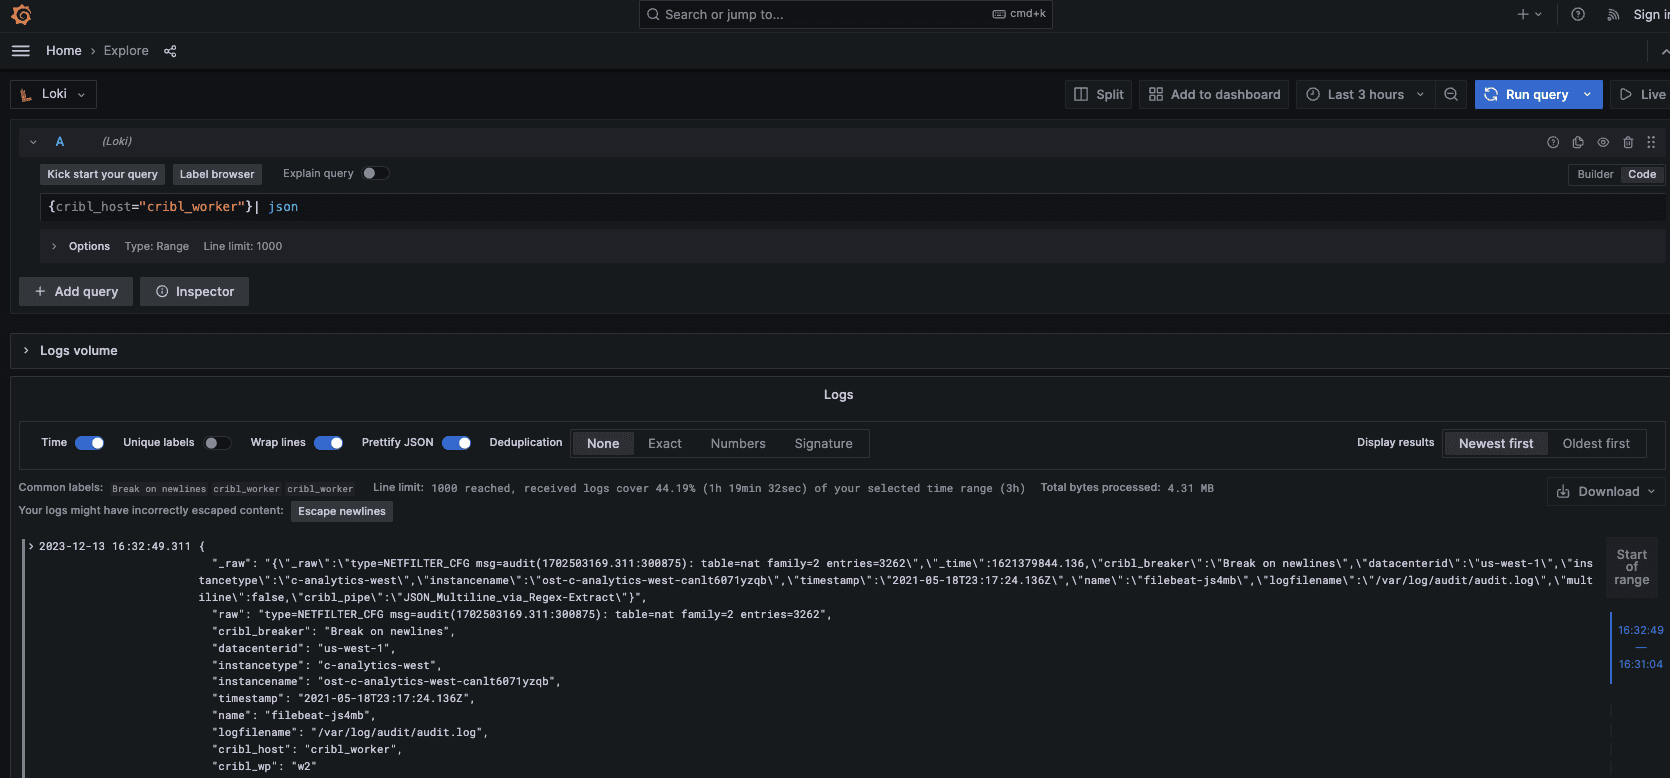This screenshot has height=778, width=1670.
Task: Remove query A with the trash icon
Action: click(x=1628, y=142)
